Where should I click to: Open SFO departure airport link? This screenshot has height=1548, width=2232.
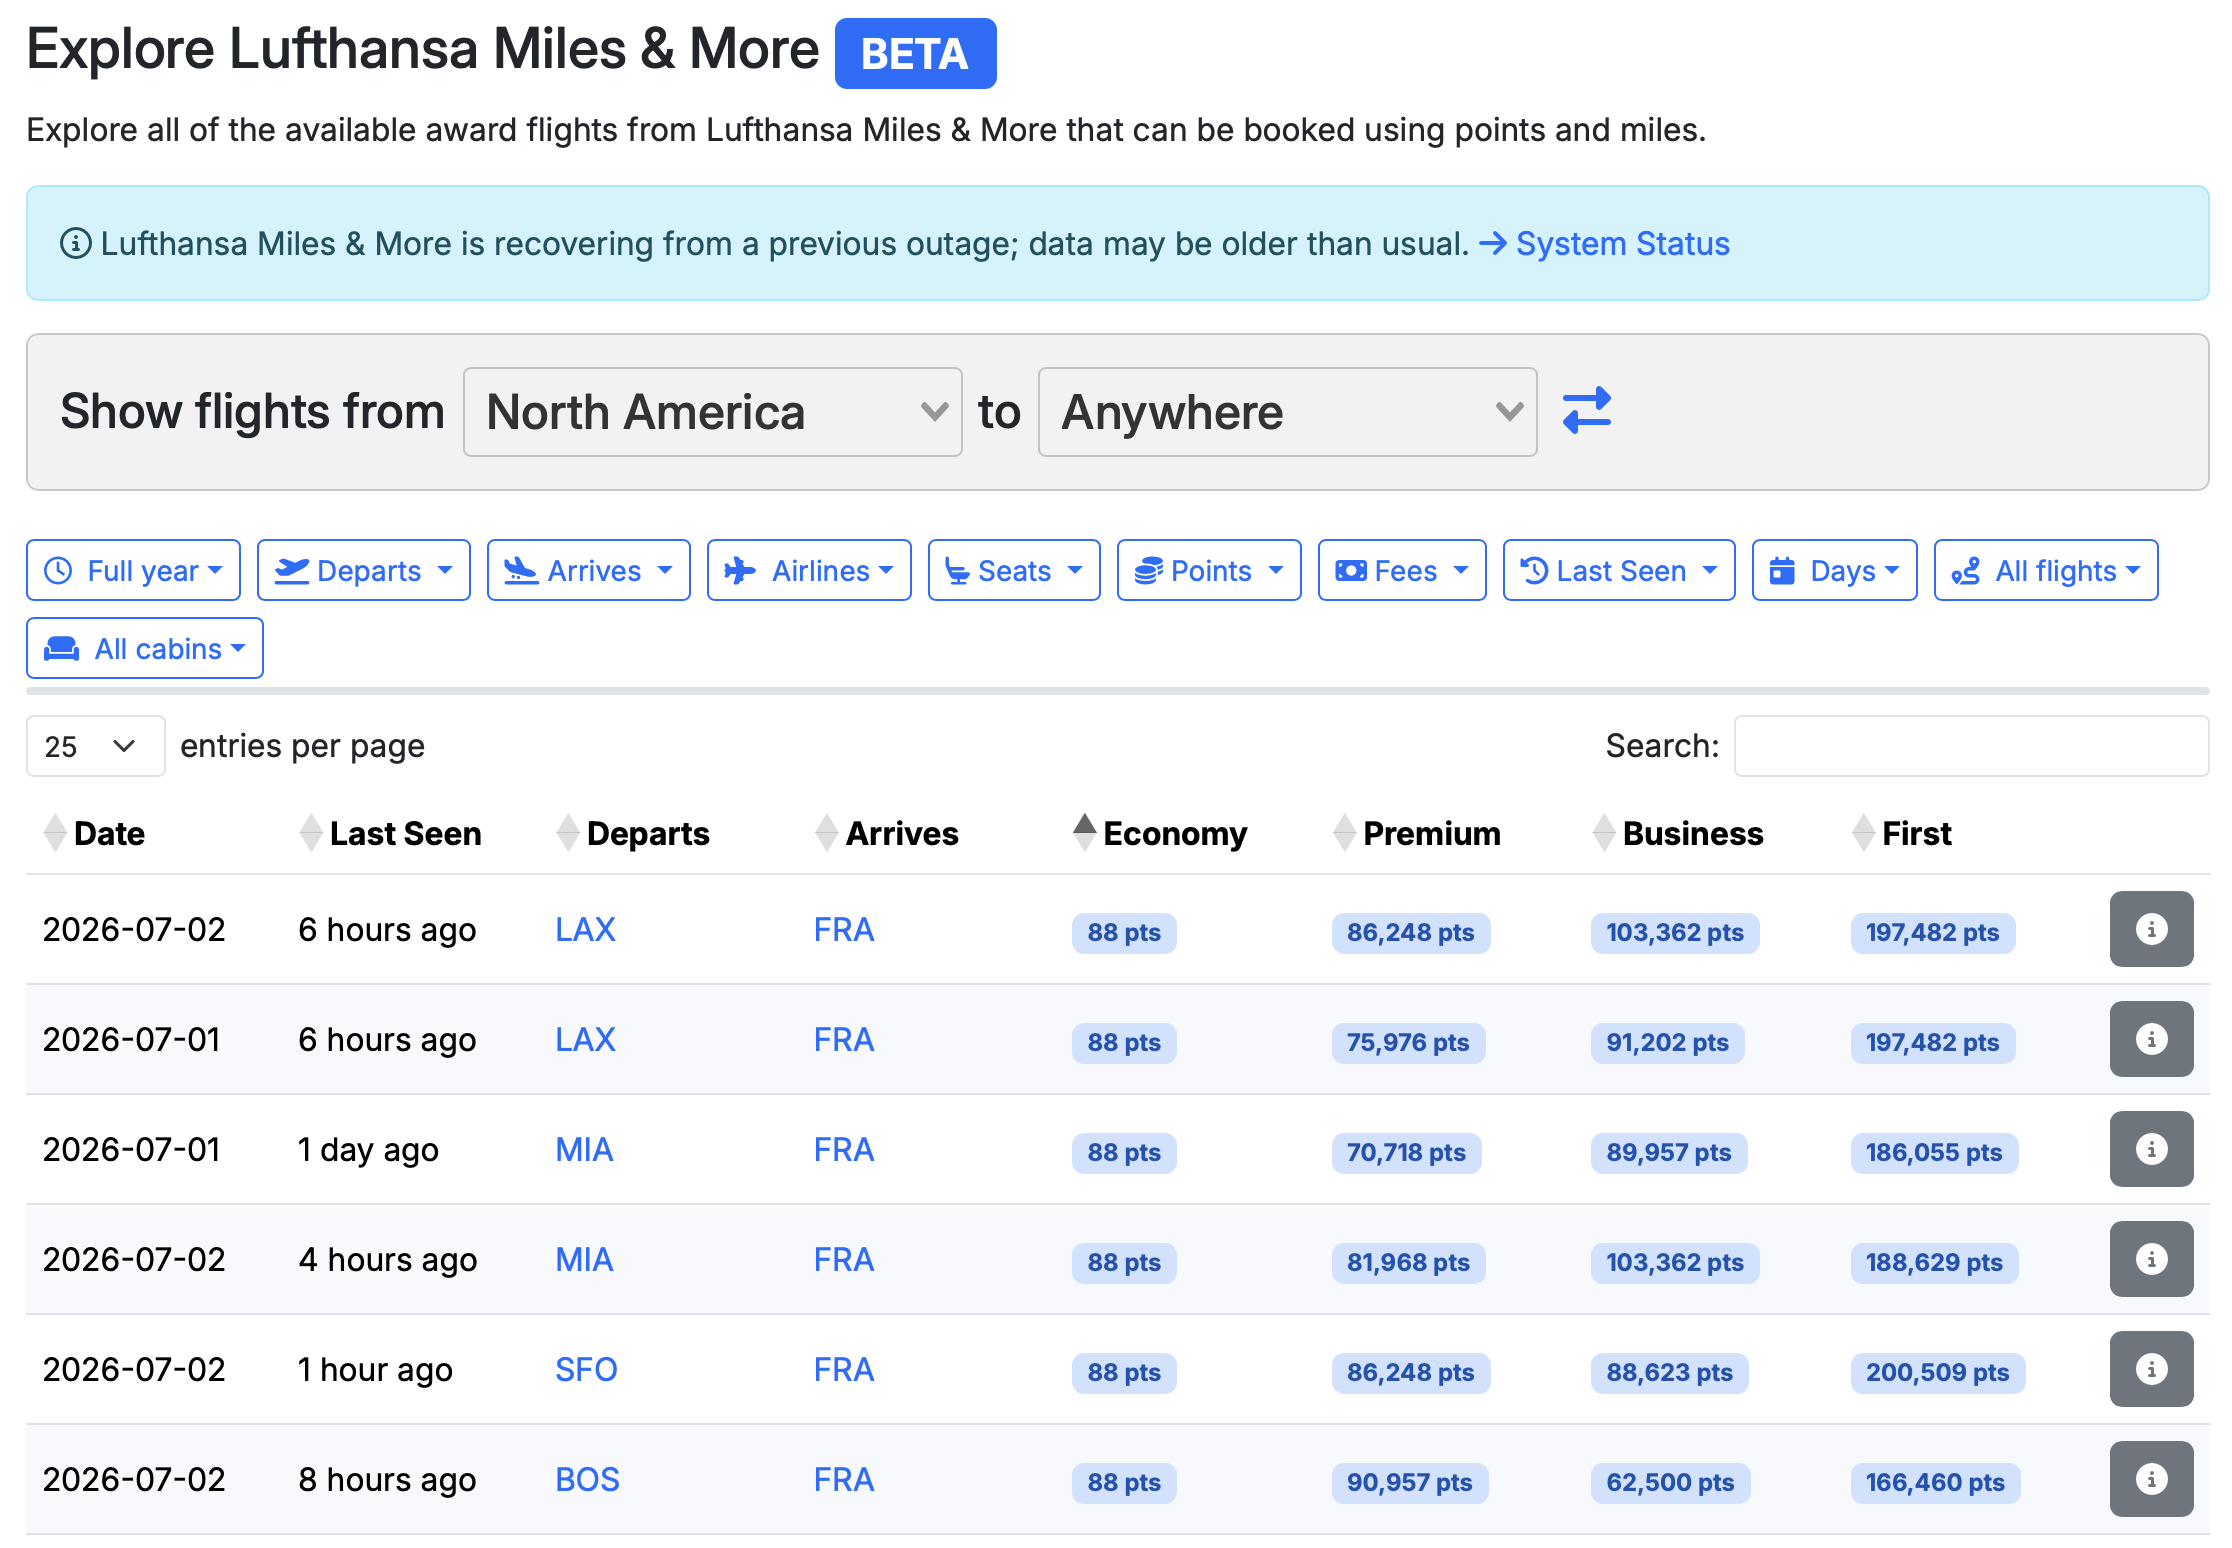click(586, 1369)
